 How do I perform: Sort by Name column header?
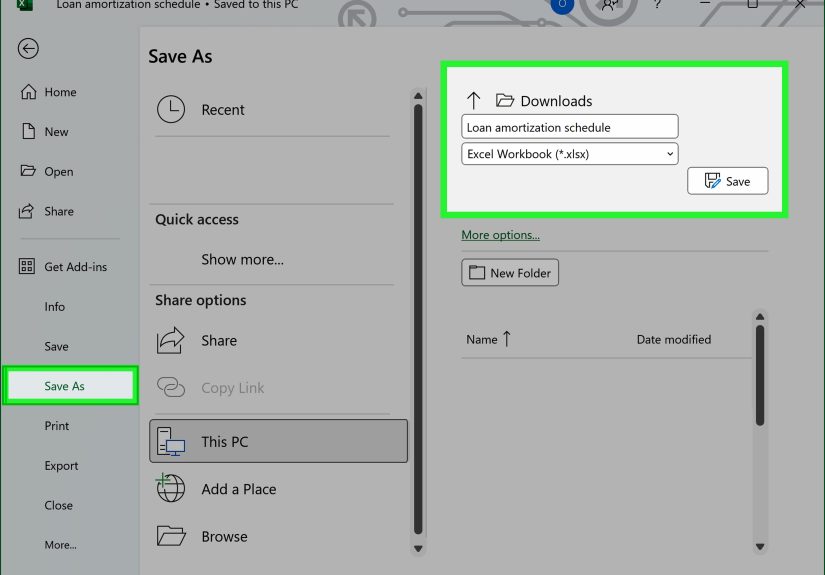tap(481, 339)
